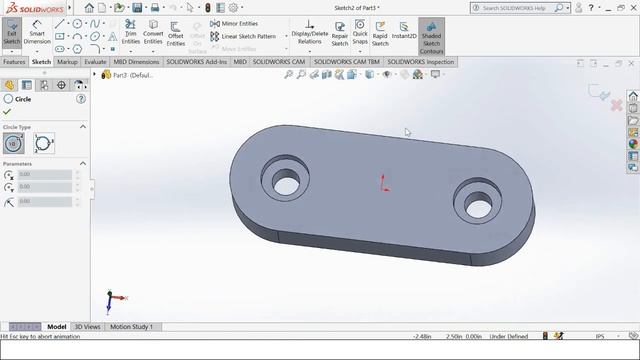Switch to the SOLIDWORKS Add-Ins tab

coord(196,62)
